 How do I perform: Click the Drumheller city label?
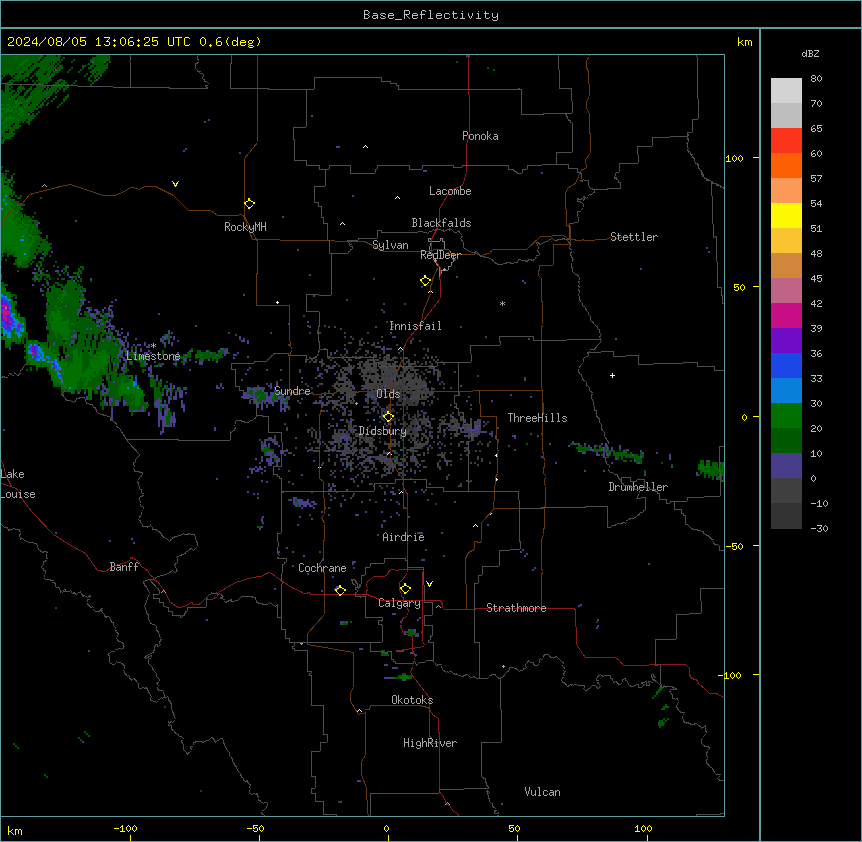click(638, 487)
